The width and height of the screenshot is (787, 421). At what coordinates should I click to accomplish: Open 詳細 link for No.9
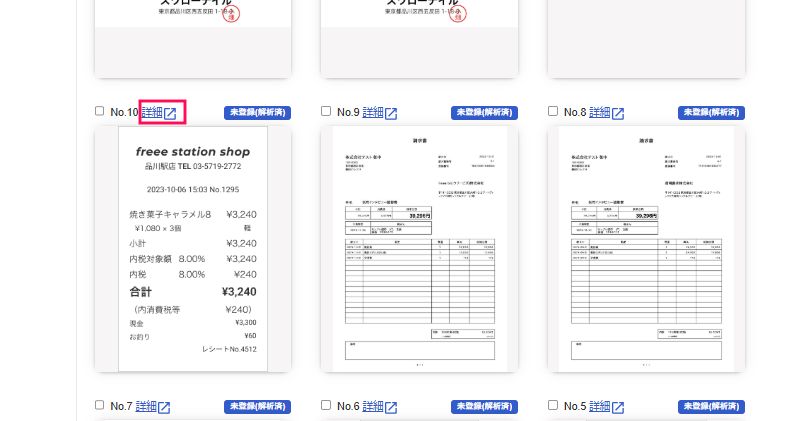[373, 112]
